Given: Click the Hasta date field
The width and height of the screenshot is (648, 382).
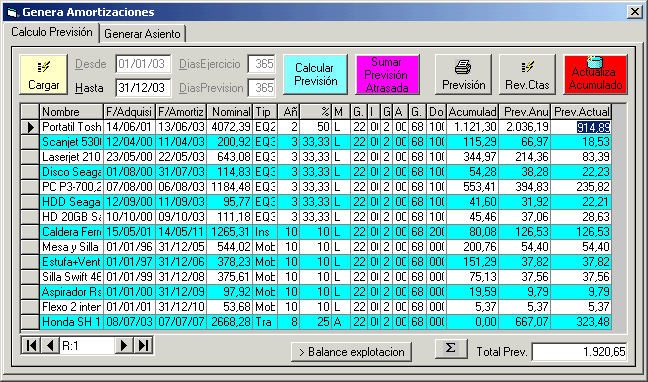Looking at the screenshot, I should [143, 88].
